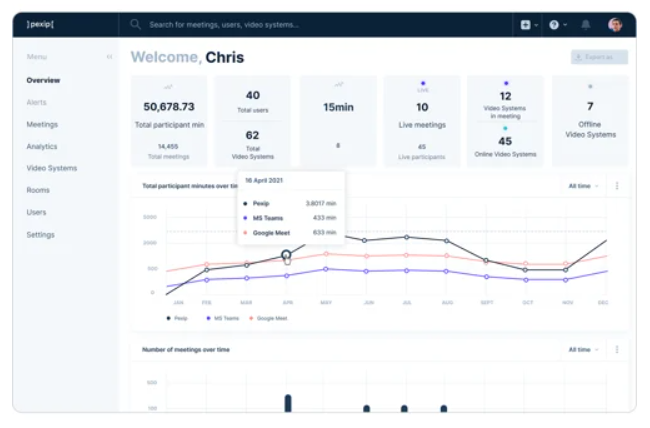This screenshot has width=650, height=428.
Task: Go to Meetings in sidebar
Action: pyautogui.click(x=42, y=125)
